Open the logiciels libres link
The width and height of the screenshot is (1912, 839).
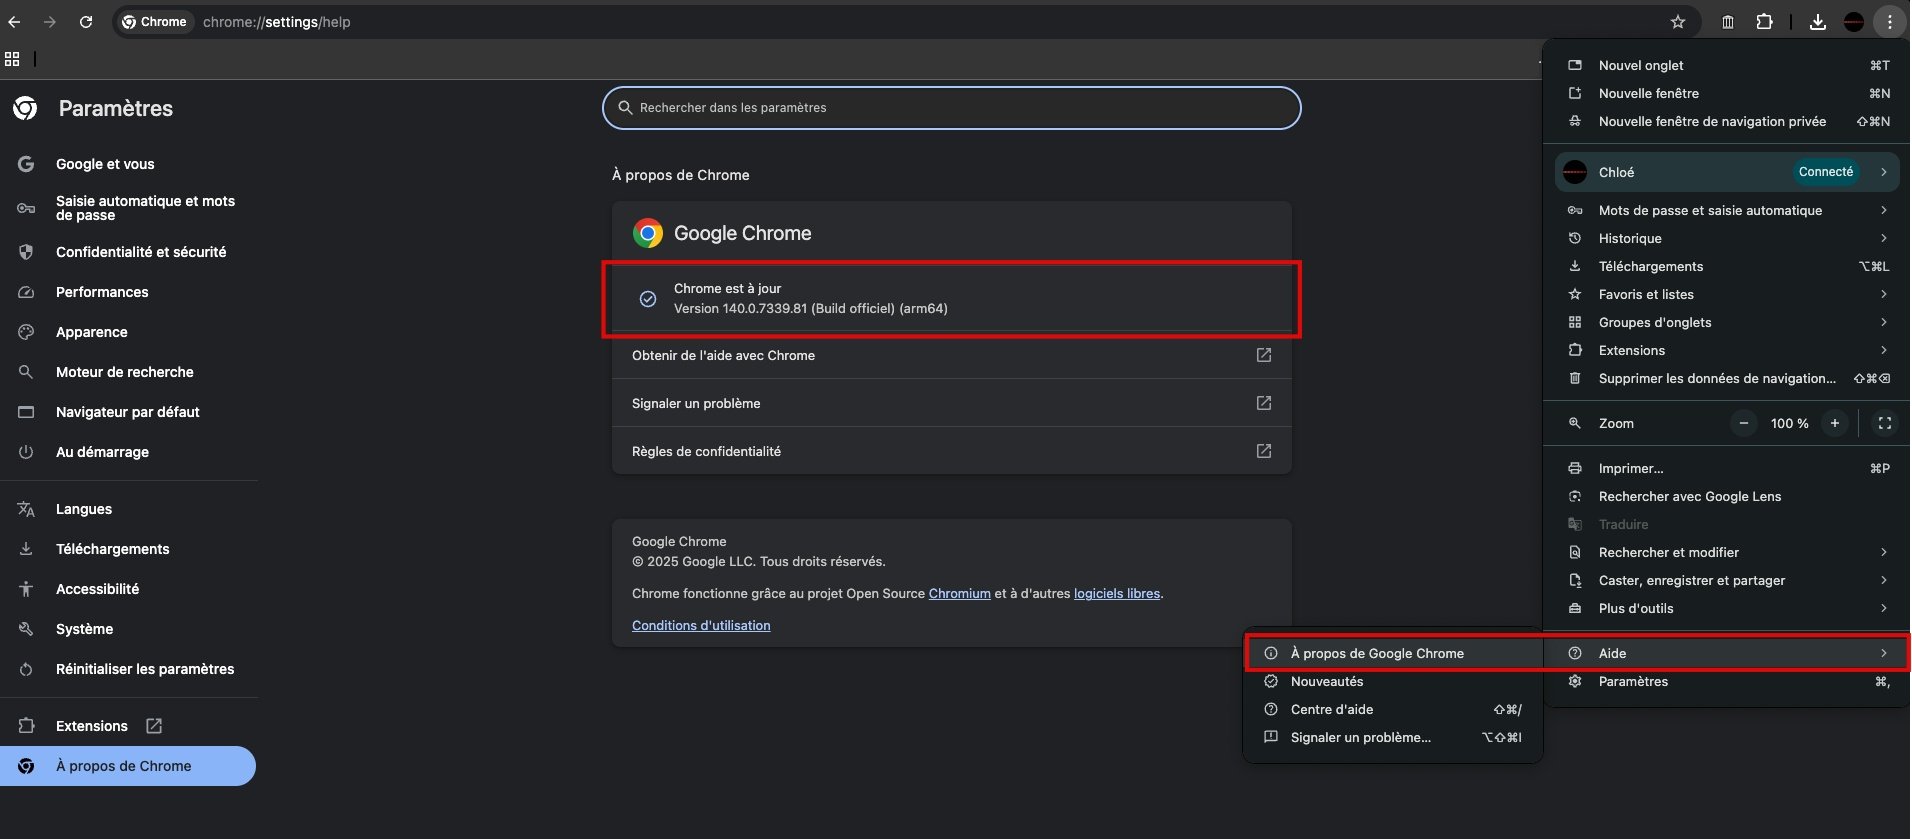1117,593
